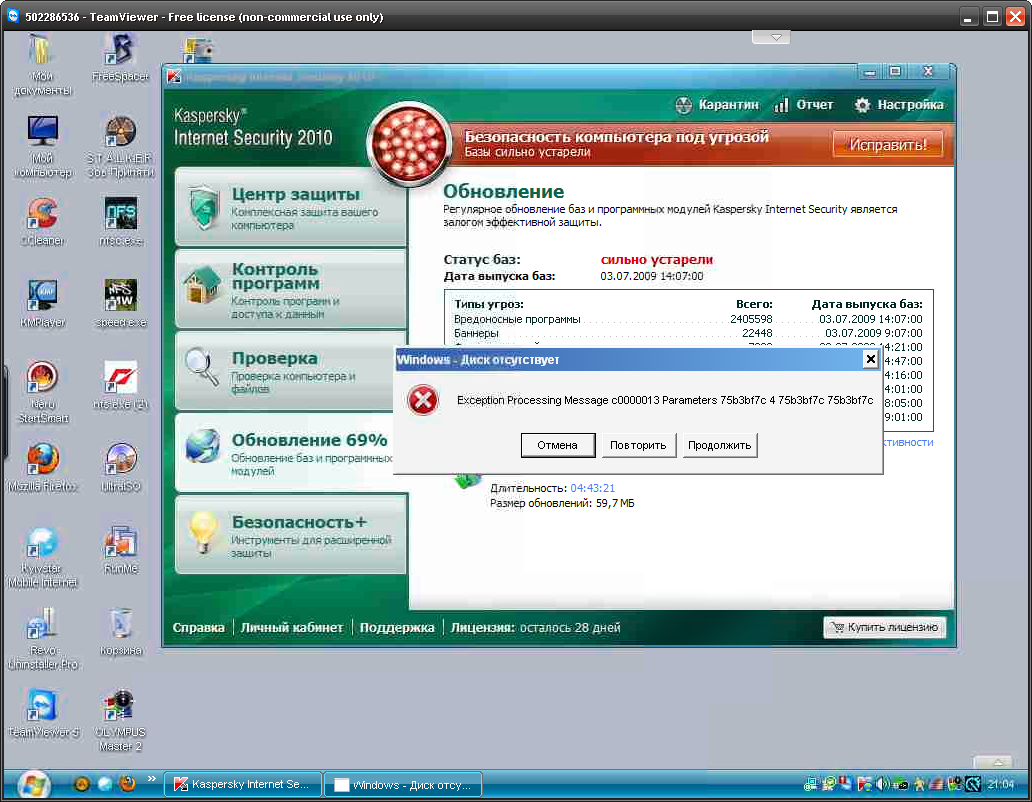Open Личный кабинет link
The height and width of the screenshot is (802, 1032).
click(x=292, y=628)
